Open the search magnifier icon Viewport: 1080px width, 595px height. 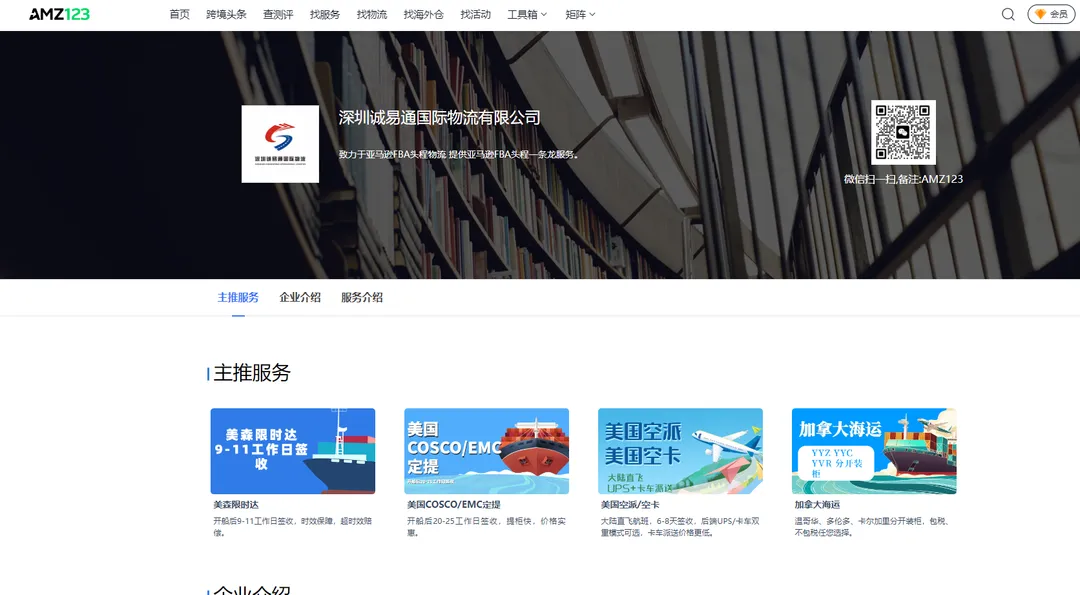click(1008, 14)
